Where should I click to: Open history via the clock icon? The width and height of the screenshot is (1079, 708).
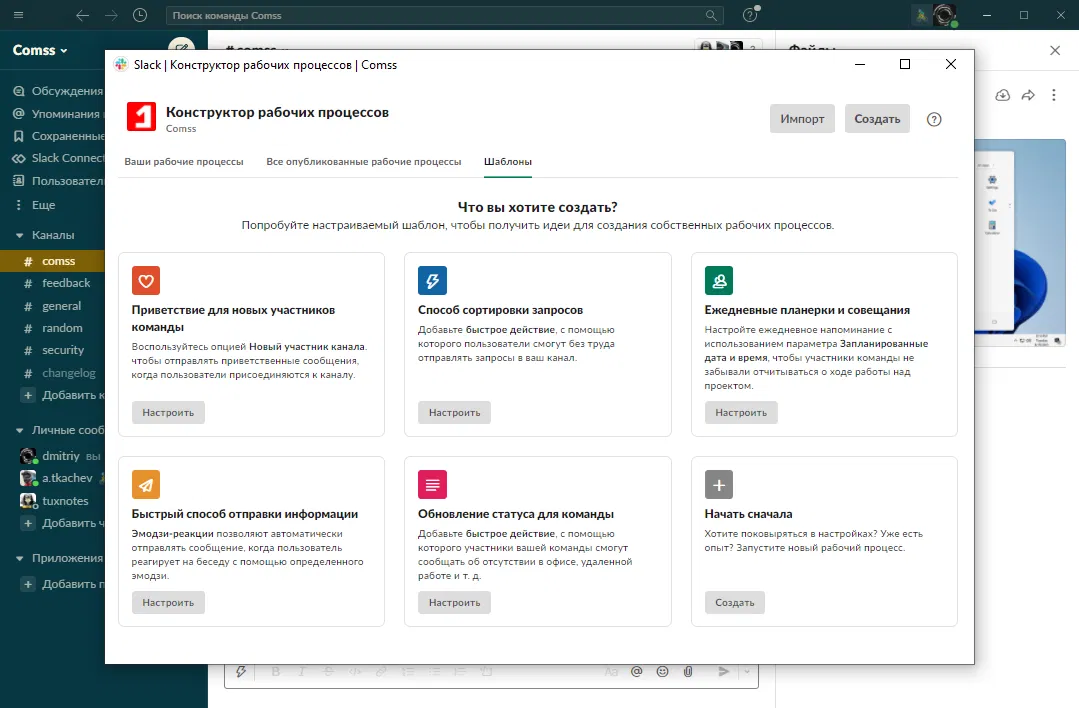pyautogui.click(x=140, y=15)
